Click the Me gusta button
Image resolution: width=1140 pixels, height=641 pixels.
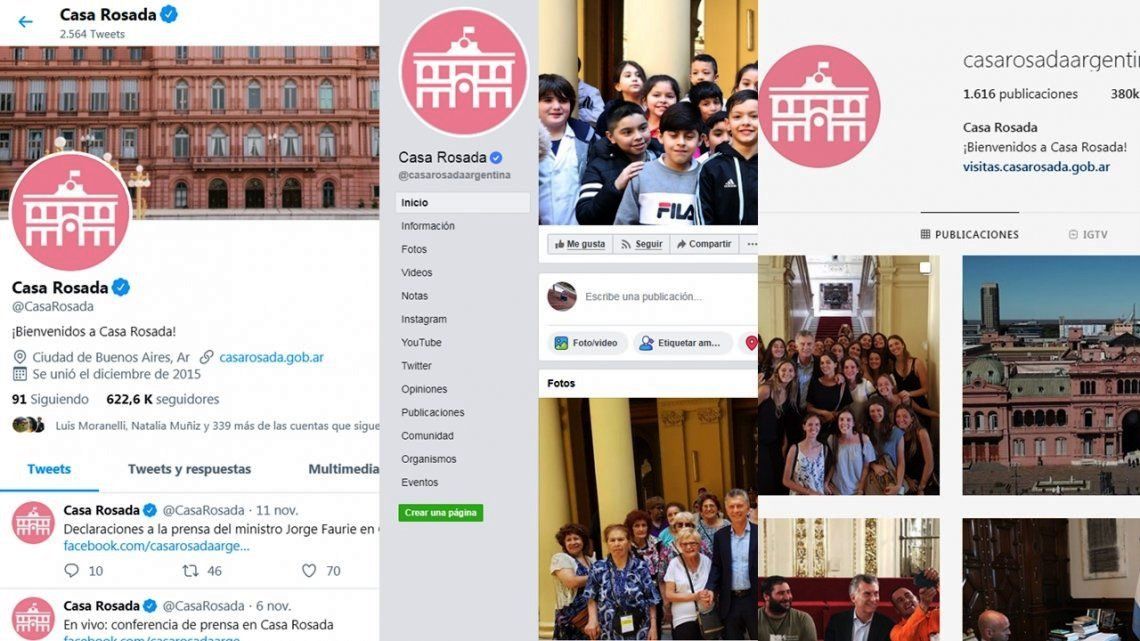580,244
